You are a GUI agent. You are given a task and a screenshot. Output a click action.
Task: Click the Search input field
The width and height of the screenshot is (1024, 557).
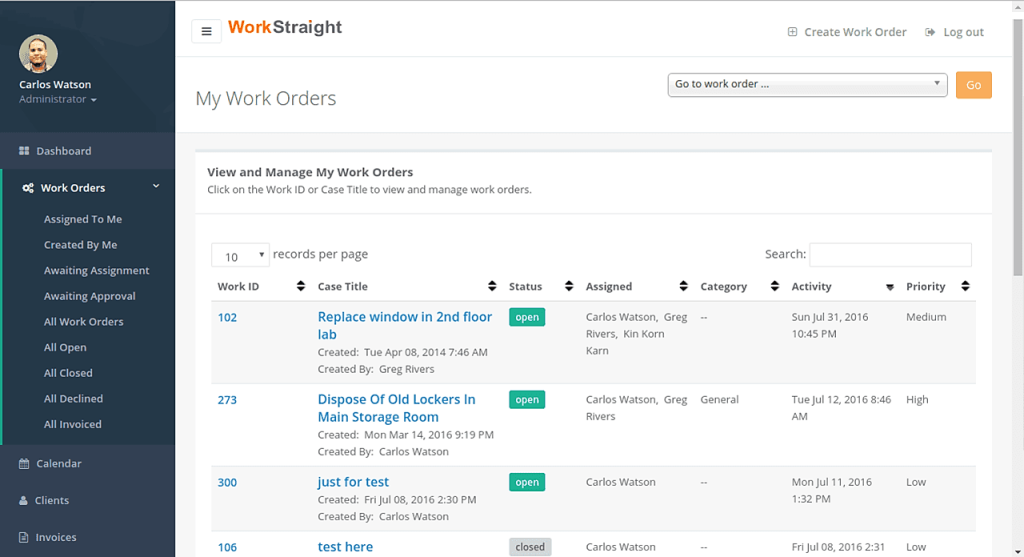pos(890,255)
